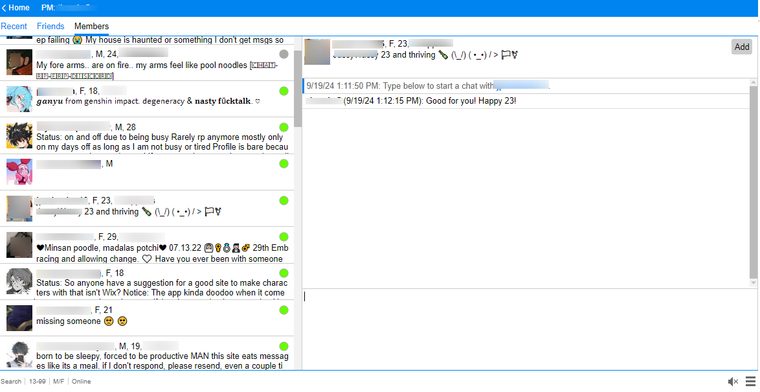Open avatar of 'Minsan poodle' member
The width and height of the screenshot is (760, 392).
pyautogui.click(x=19, y=245)
